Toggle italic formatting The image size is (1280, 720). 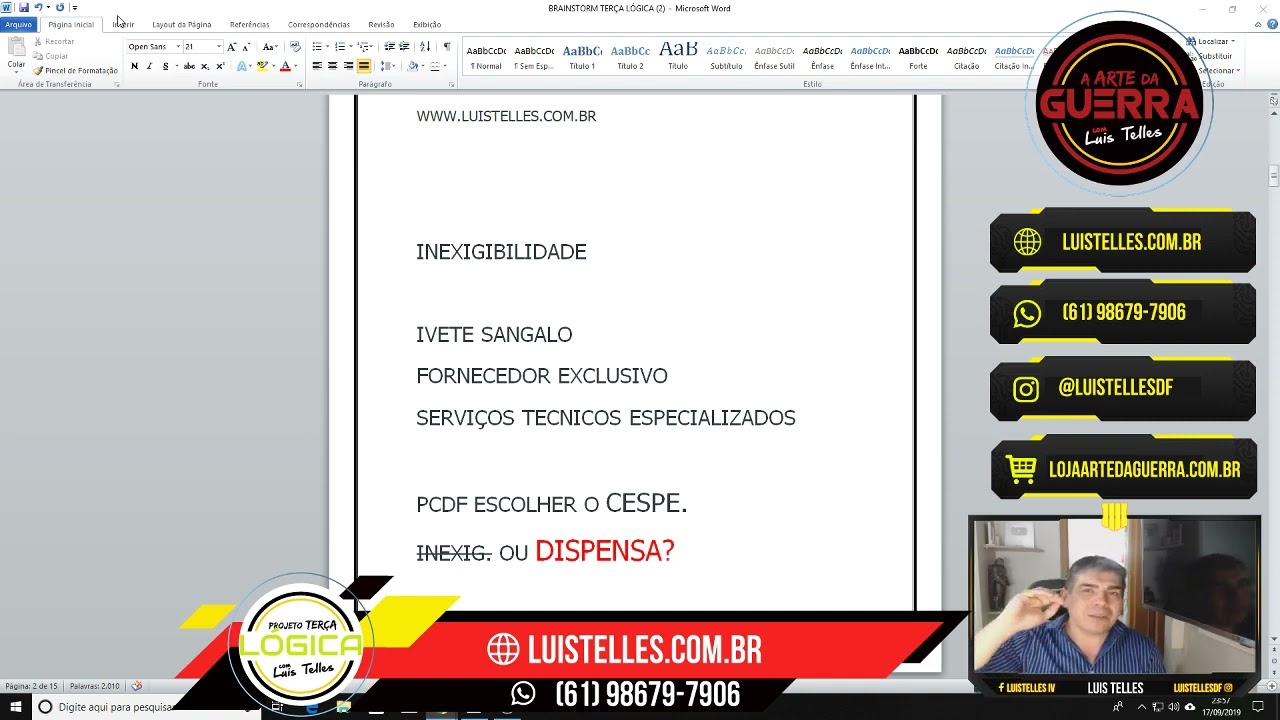[149, 66]
